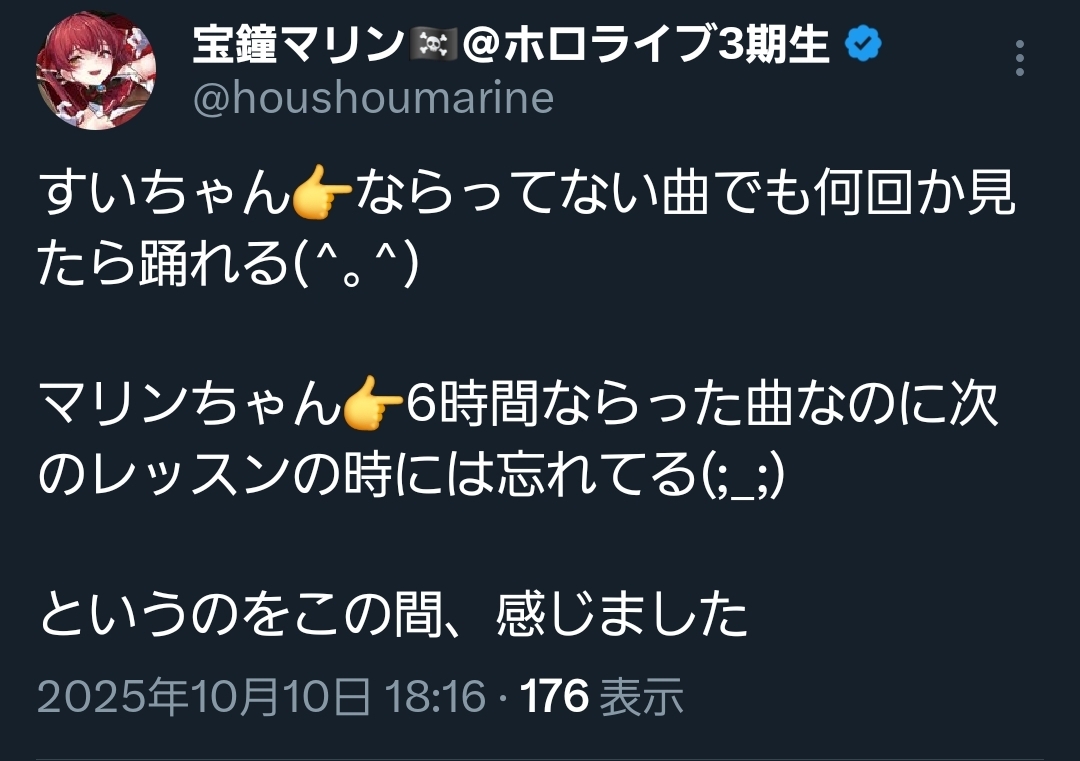Click the (;_;) kaomoji text
This screenshot has height=761, width=1080.
click(742, 476)
